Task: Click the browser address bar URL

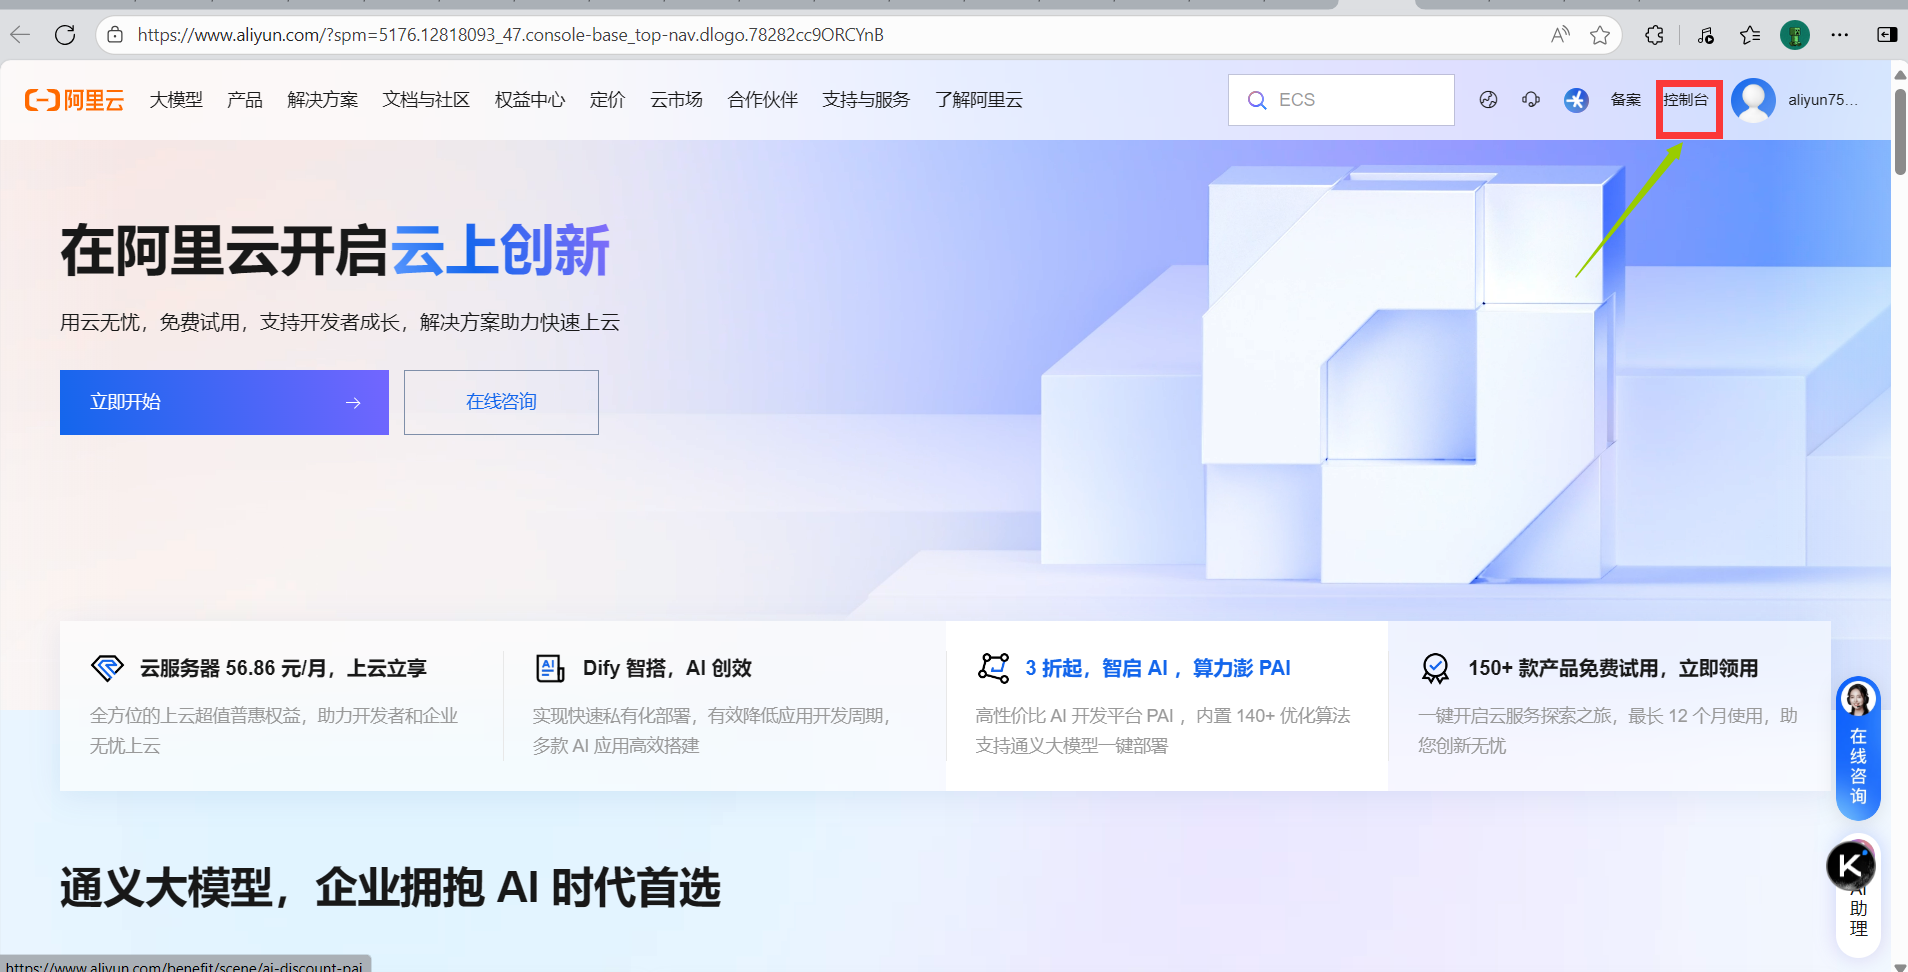Action: pos(510,35)
